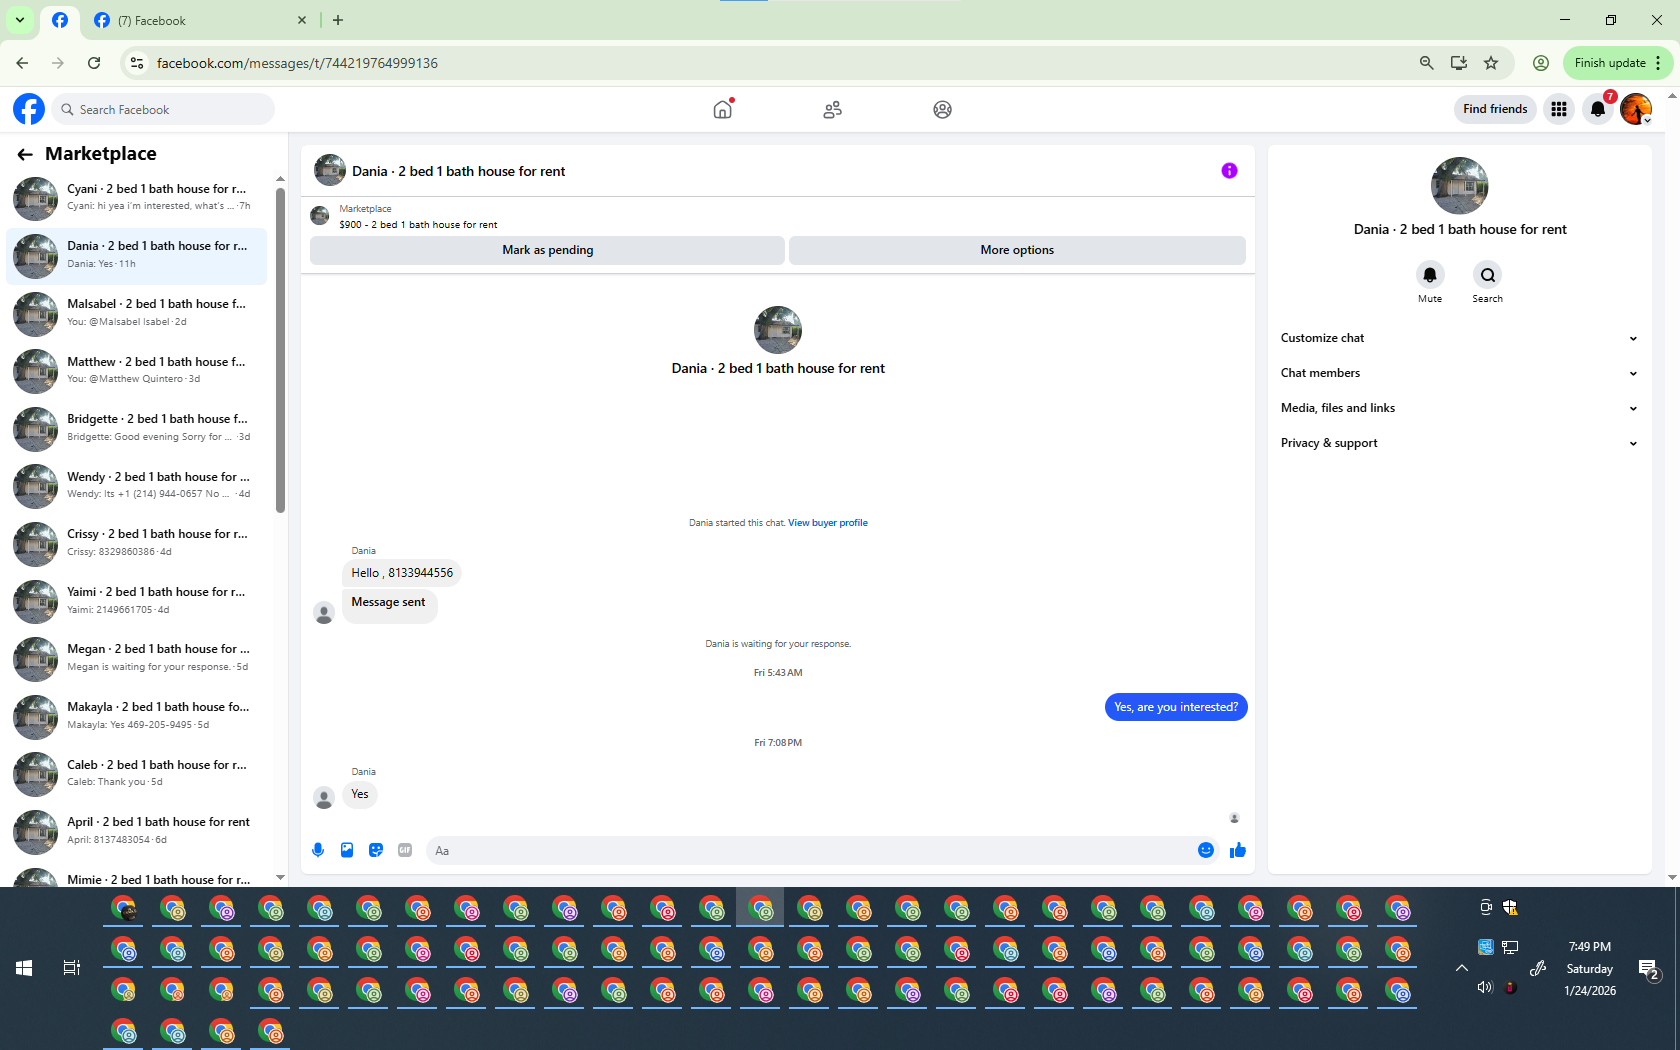The height and width of the screenshot is (1050, 1680).
Task: Open the $900 Marketplace listing link
Action: click(418, 225)
